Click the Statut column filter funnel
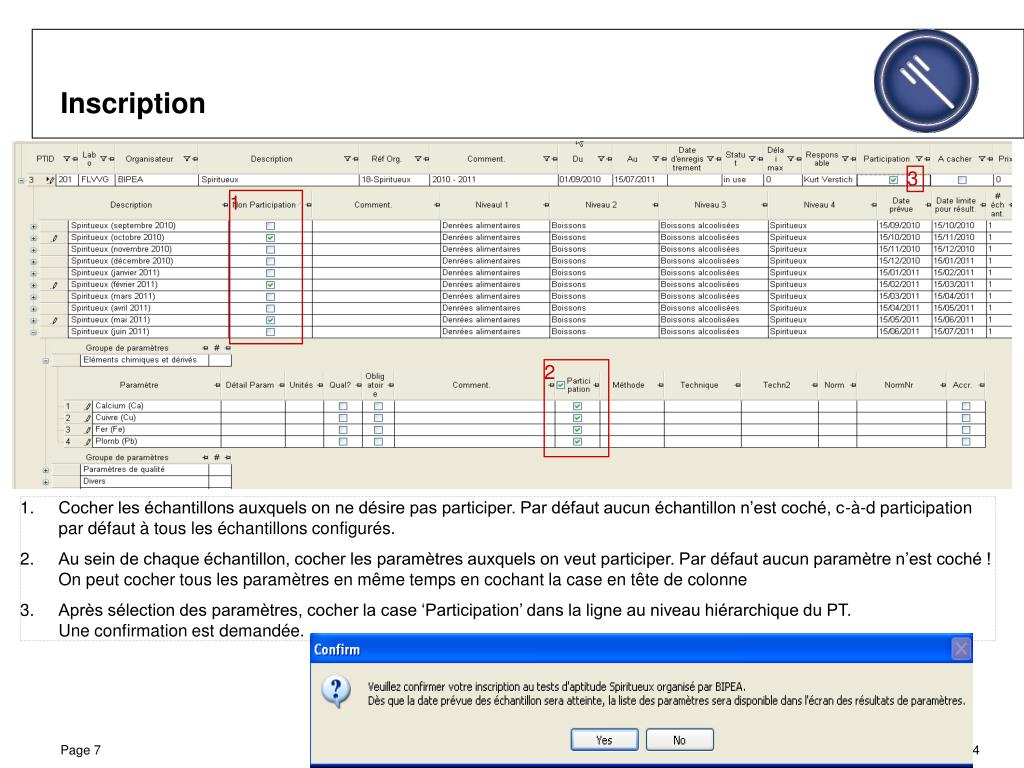This screenshot has height=768, width=1024. (752, 159)
